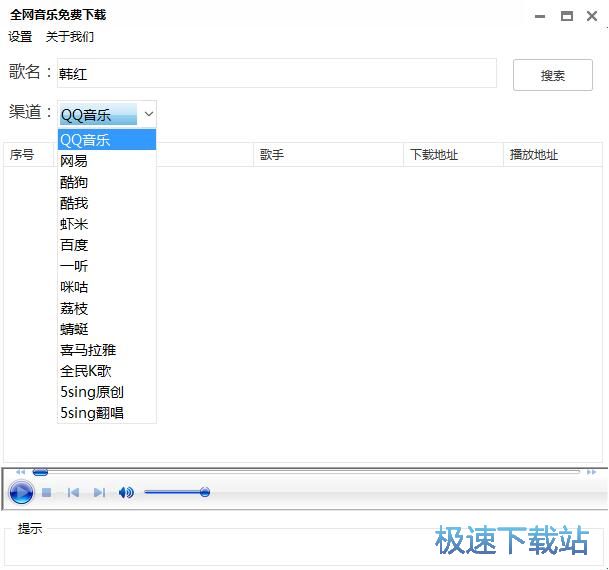Skip to next track icon
Screen dimensions: 609x570
pos(99,492)
